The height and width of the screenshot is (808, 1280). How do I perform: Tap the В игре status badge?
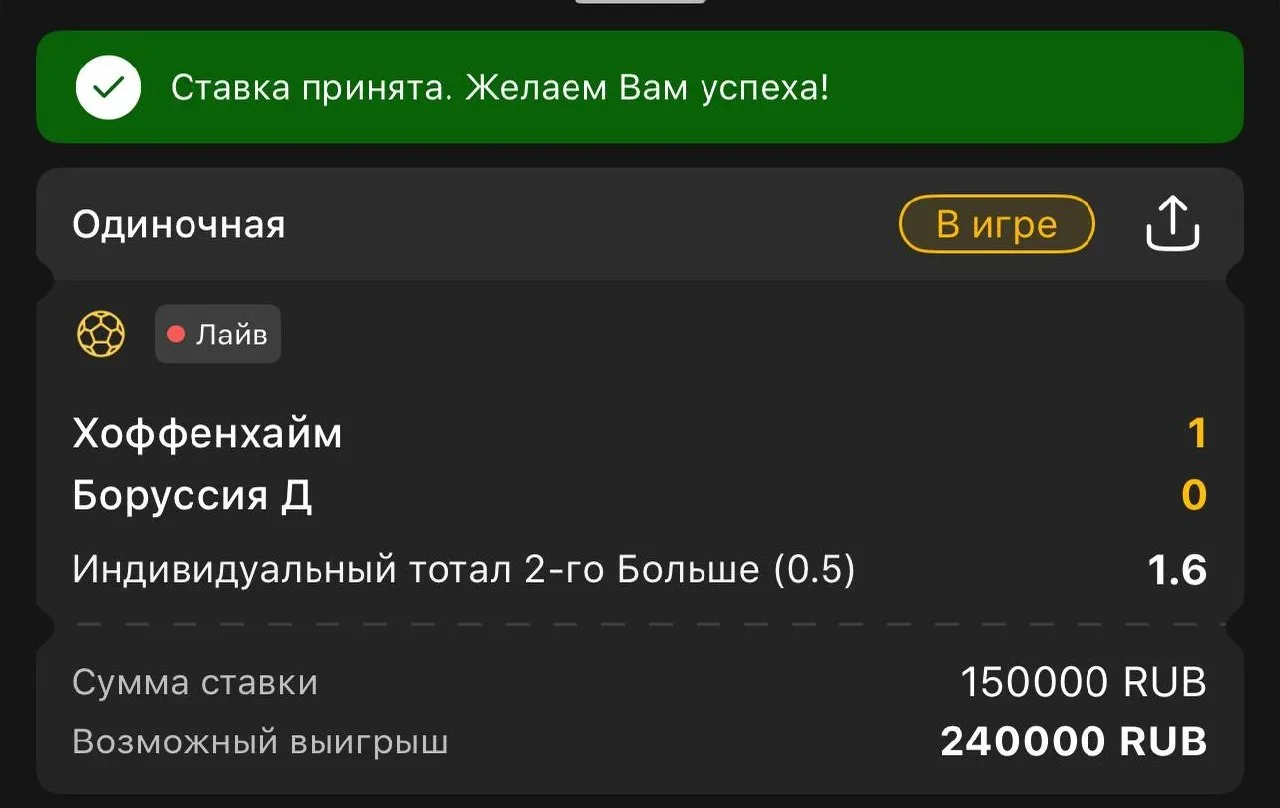tap(996, 224)
